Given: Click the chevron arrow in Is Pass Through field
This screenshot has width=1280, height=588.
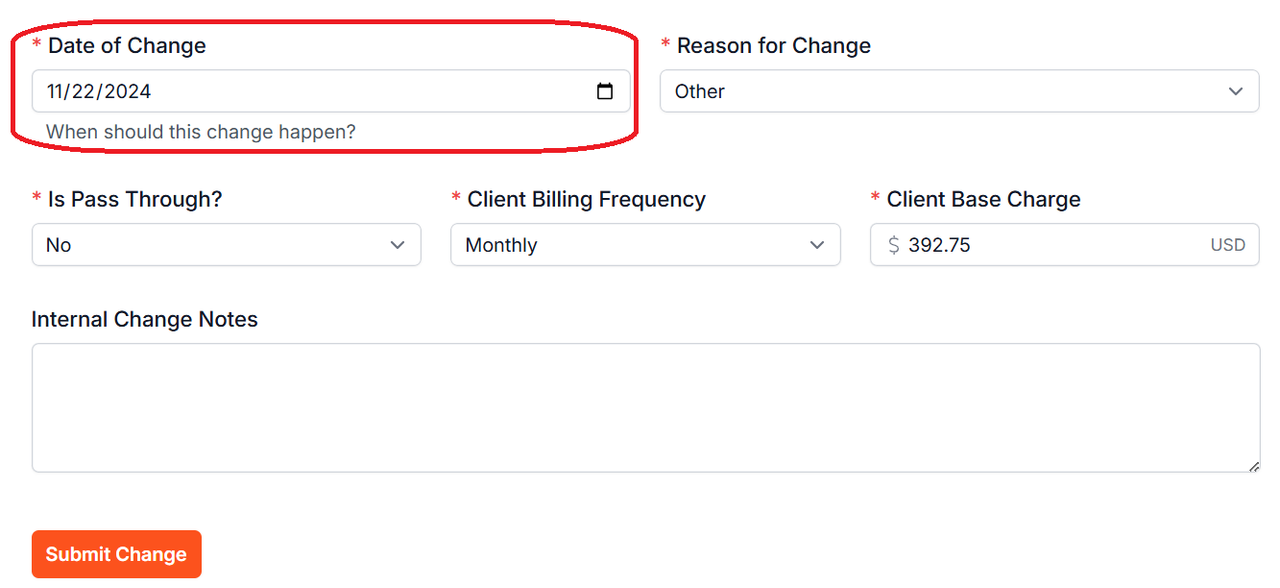Looking at the screenshot, I should (x=398, y=245).
